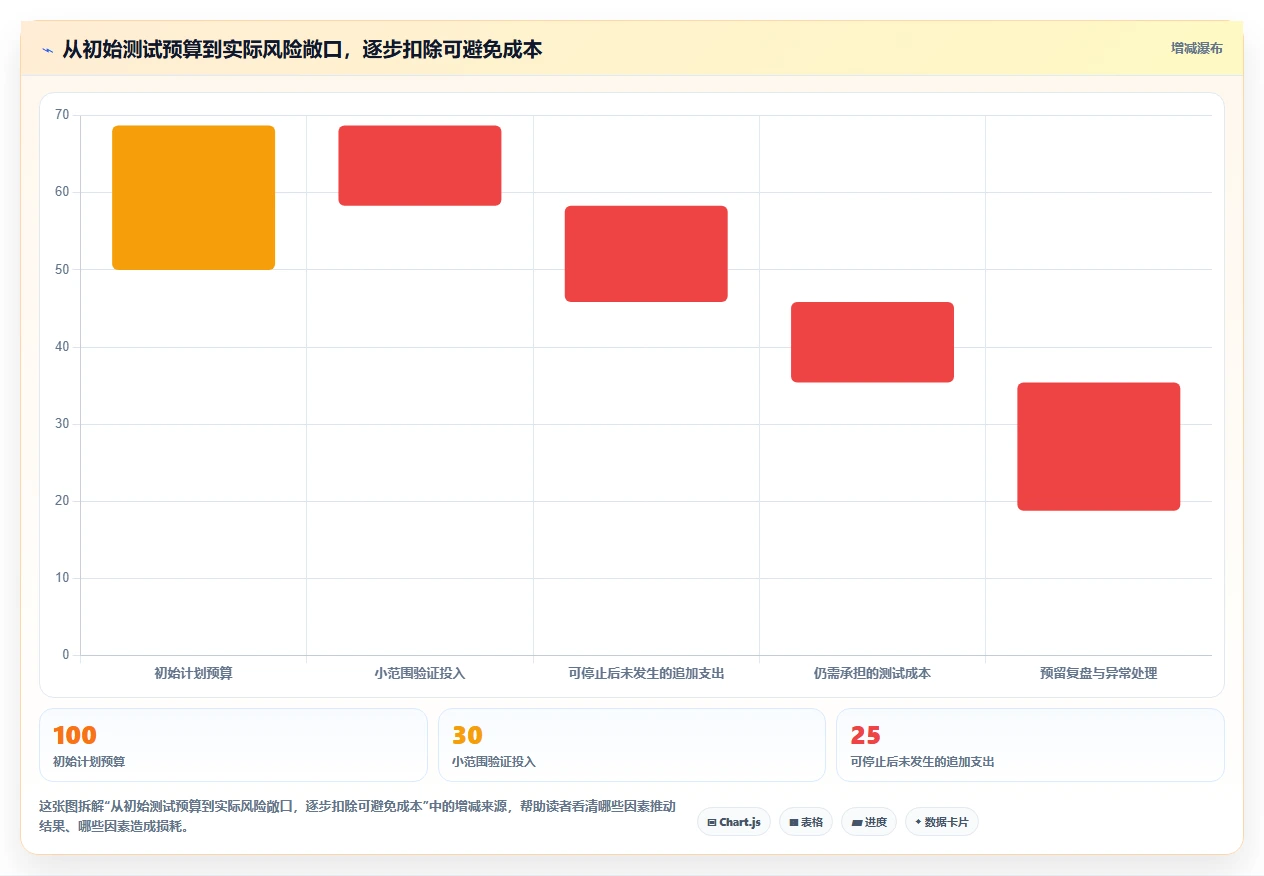
Task: Click the 30 小范围验证投入 data card
Action: tap(632, 745)
